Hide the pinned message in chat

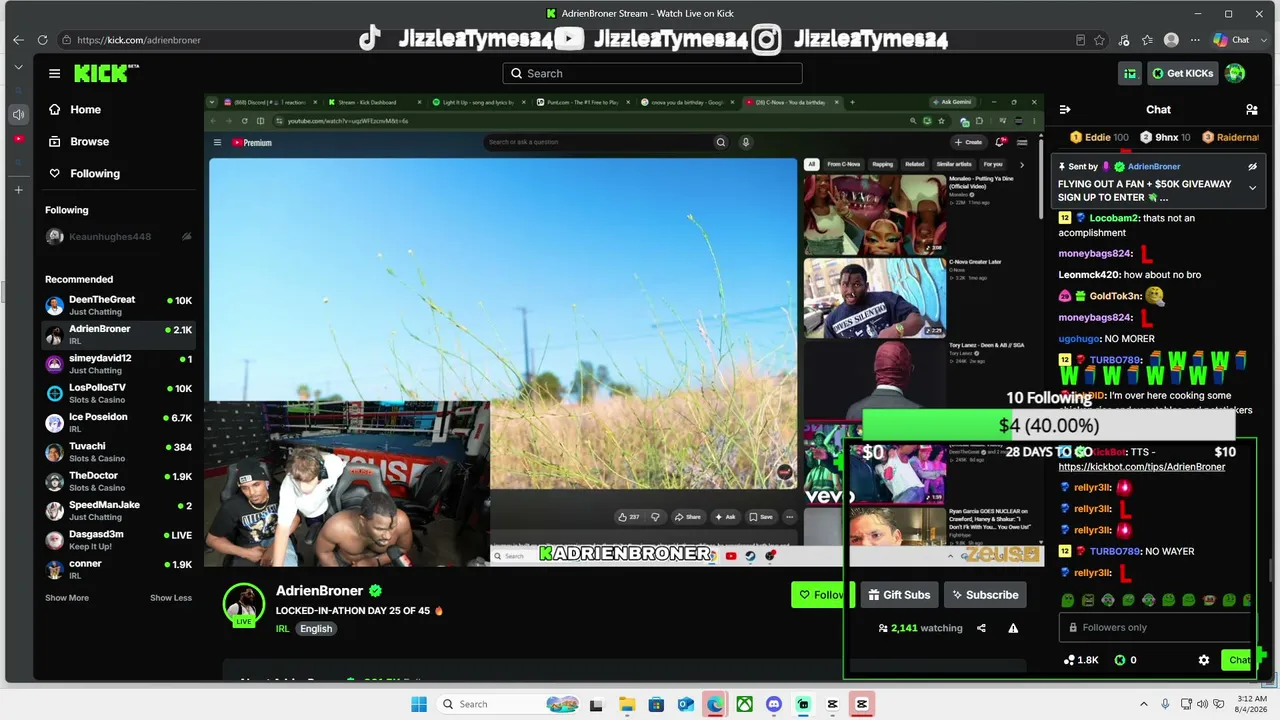point(1252,167)
